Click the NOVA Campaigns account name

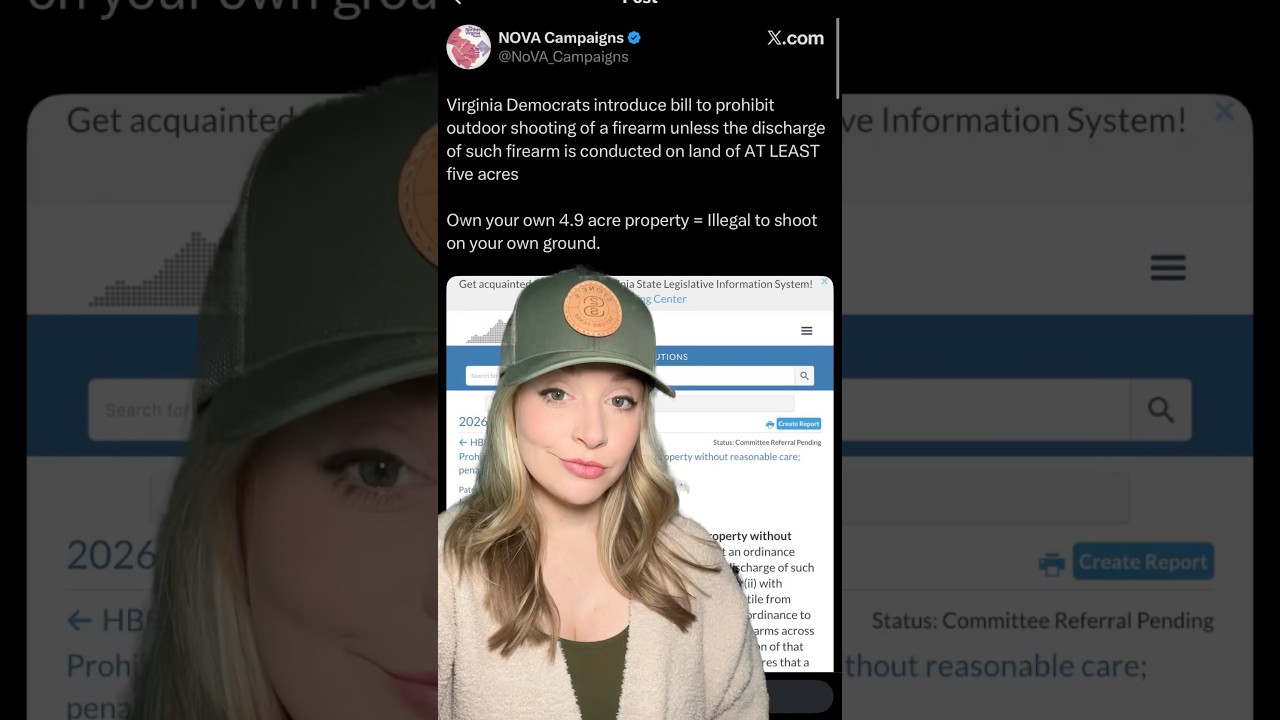click(x=561, y=38)
